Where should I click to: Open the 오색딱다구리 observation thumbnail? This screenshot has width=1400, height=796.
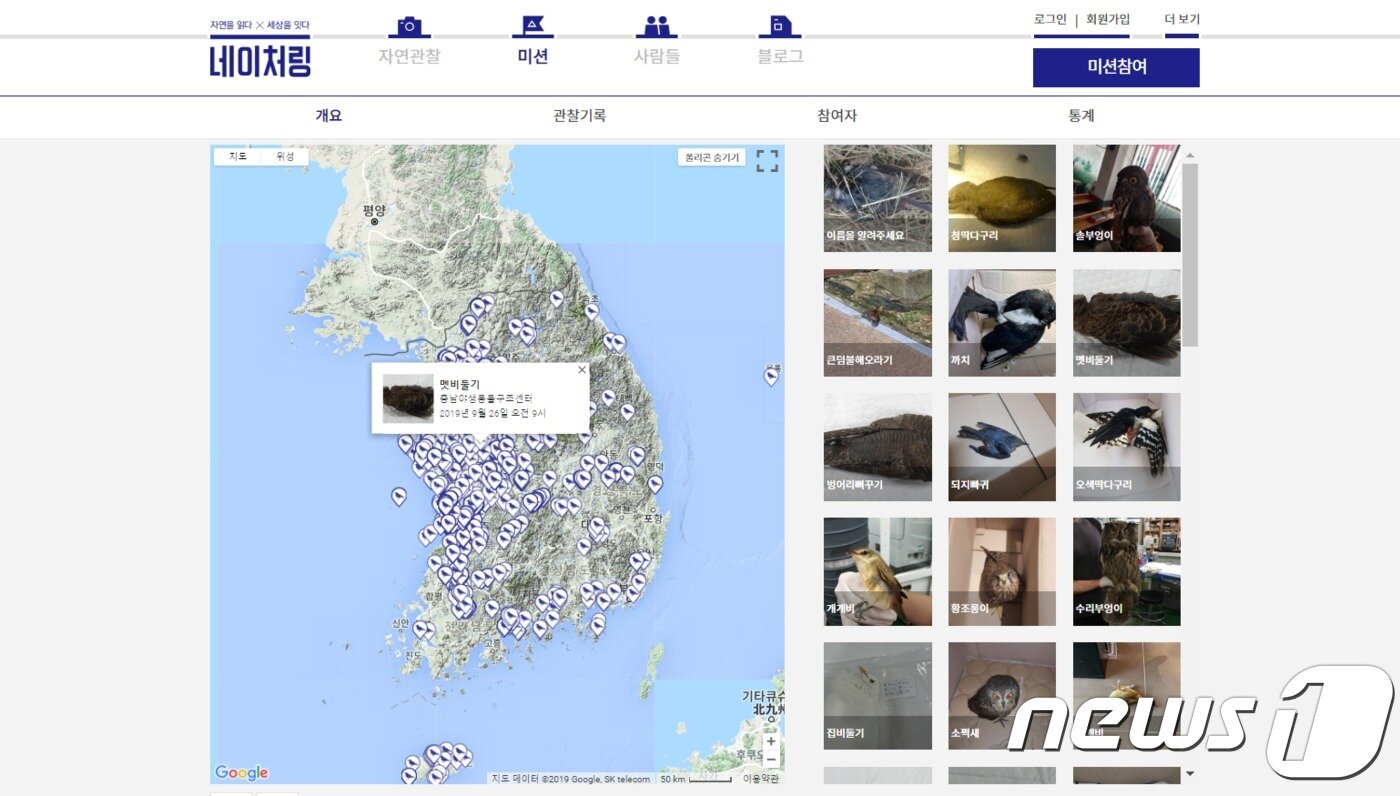tap(1126, 447)
